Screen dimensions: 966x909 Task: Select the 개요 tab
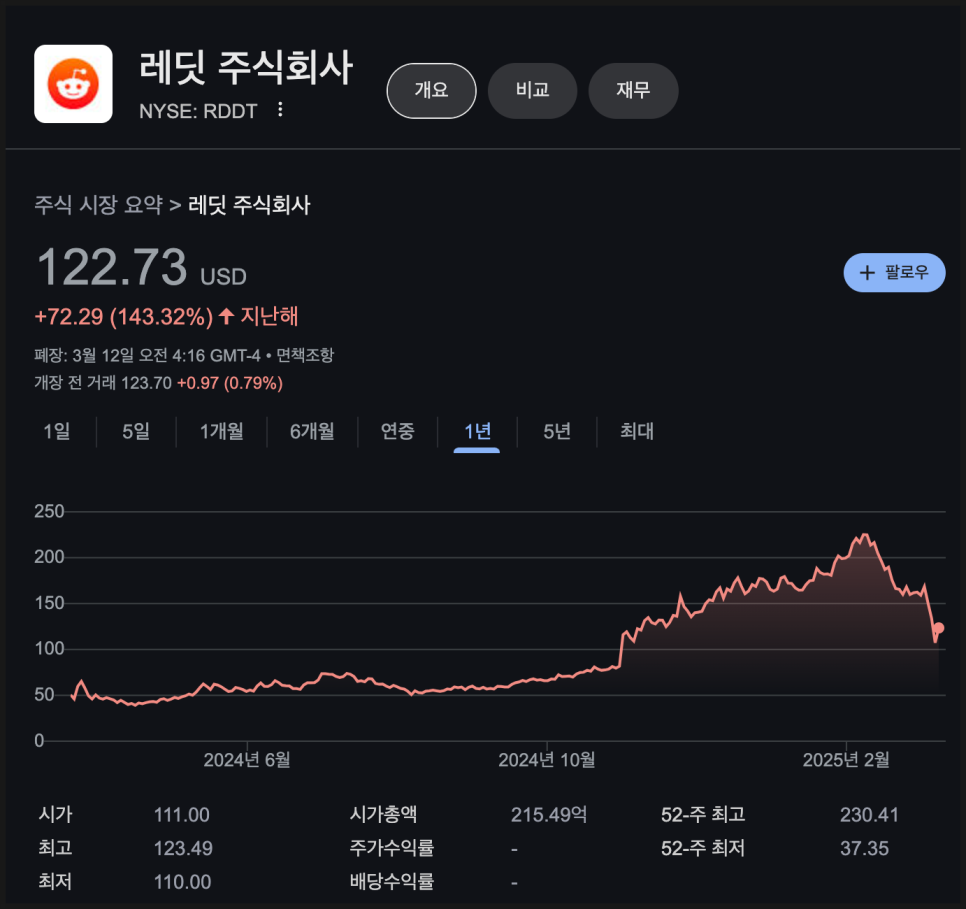pyautogui.click(x=431, y=91)
